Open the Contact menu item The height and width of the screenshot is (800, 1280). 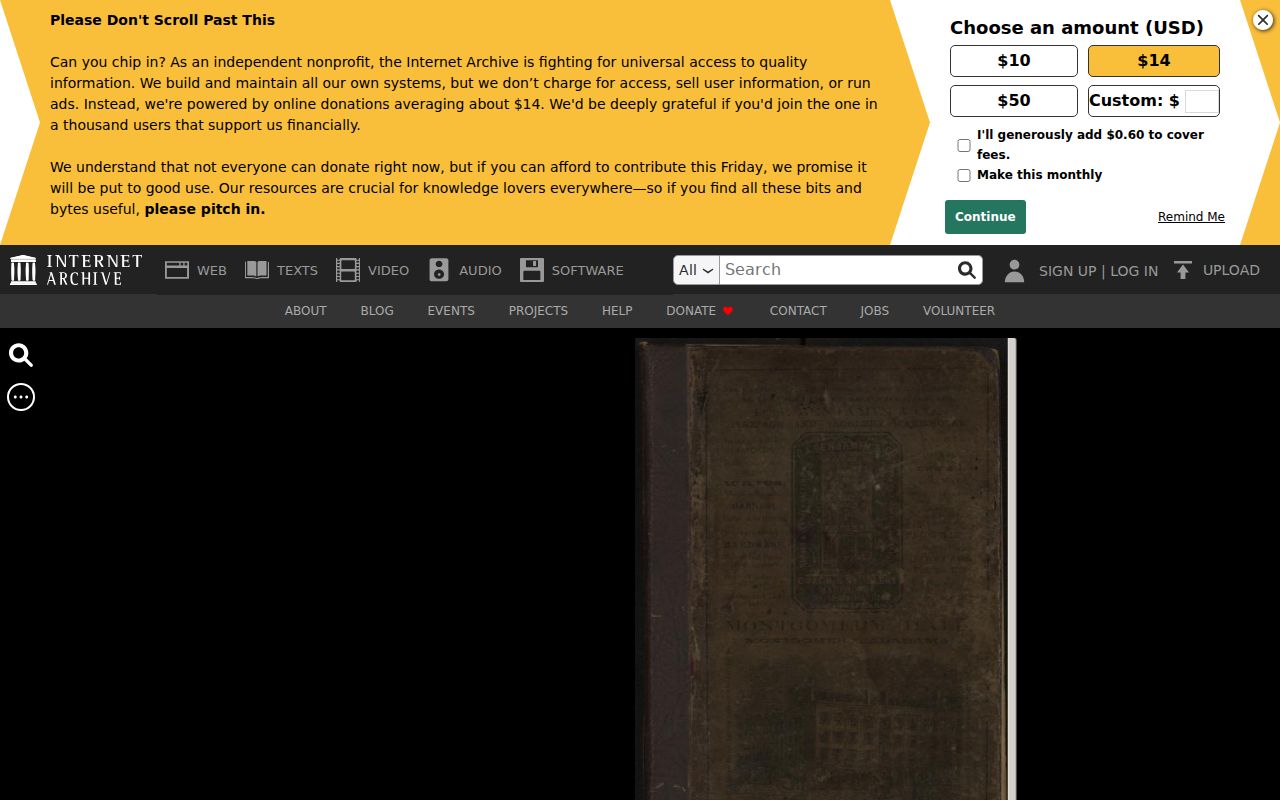798,311
